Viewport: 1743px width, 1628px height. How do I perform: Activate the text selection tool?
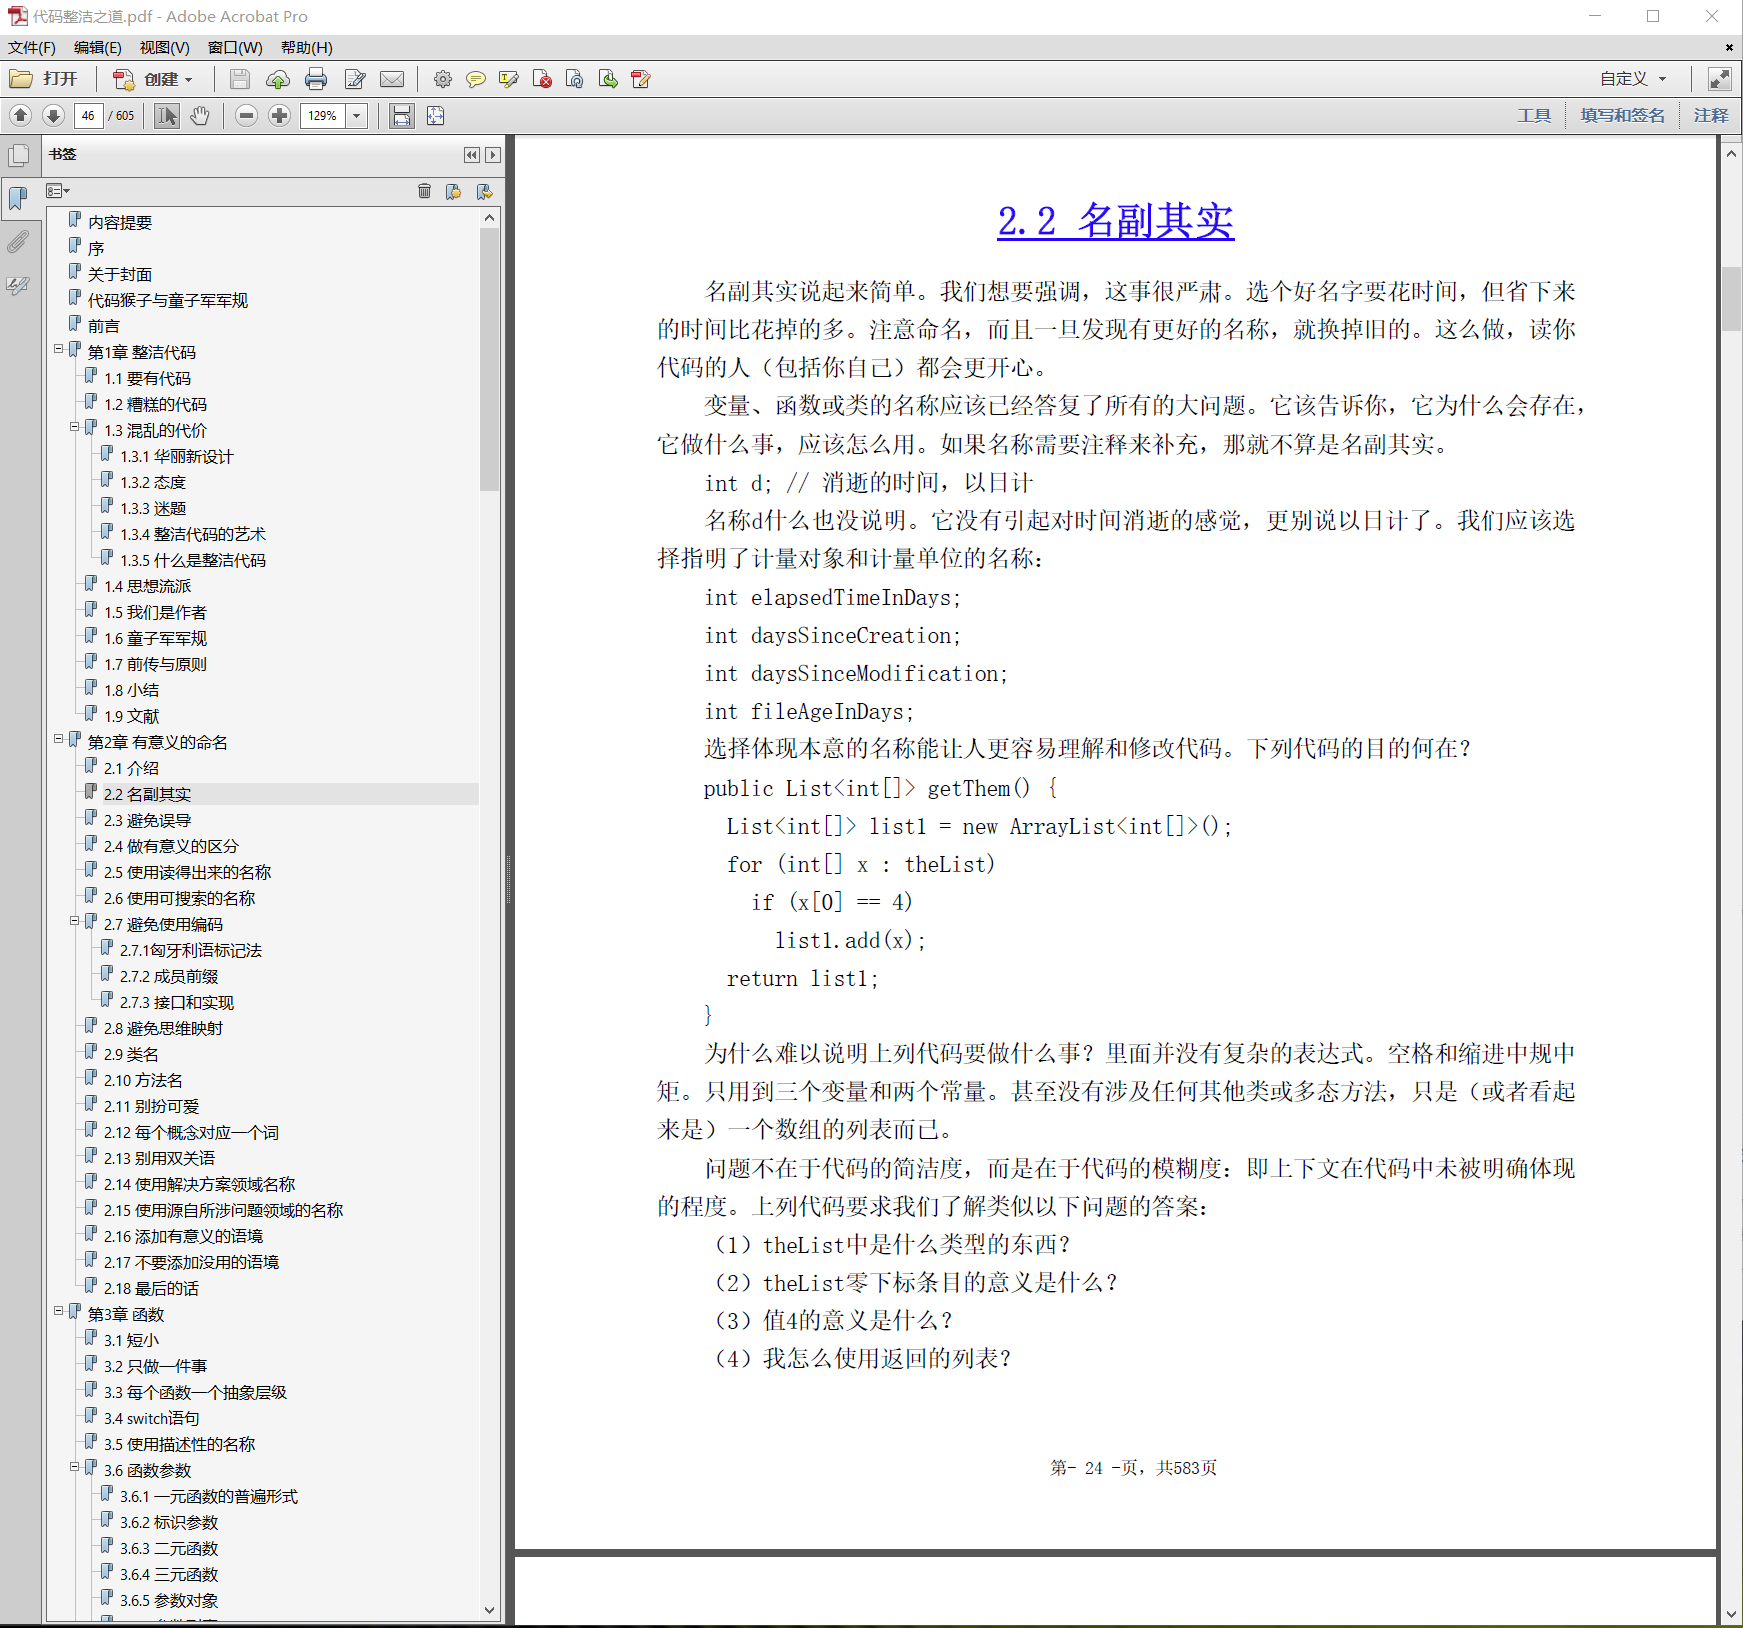167,116
